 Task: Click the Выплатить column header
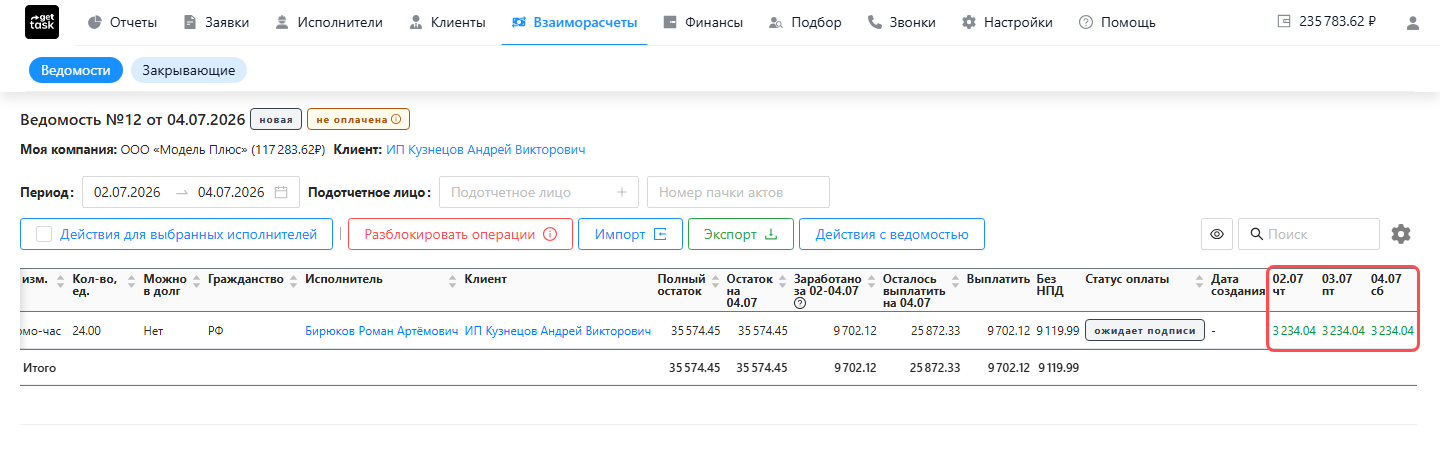pyautogui.click(x=998, y=280)
